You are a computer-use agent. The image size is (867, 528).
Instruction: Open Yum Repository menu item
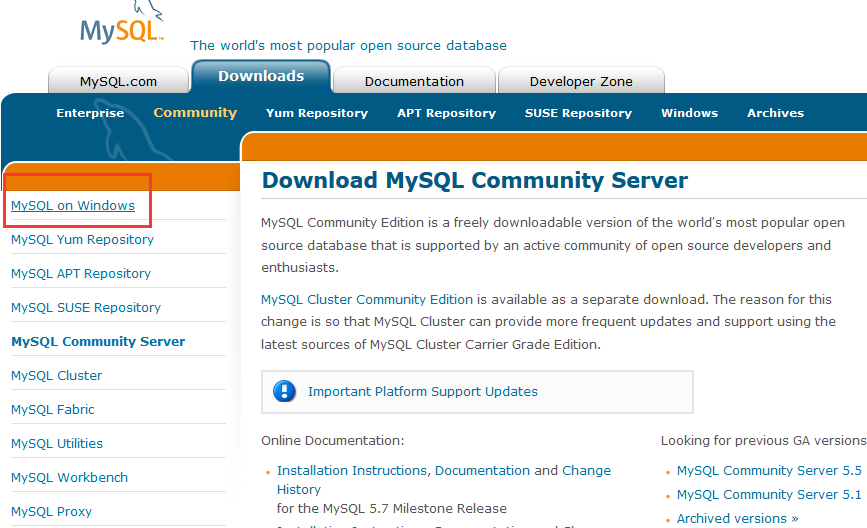click(x=317, y=113)
